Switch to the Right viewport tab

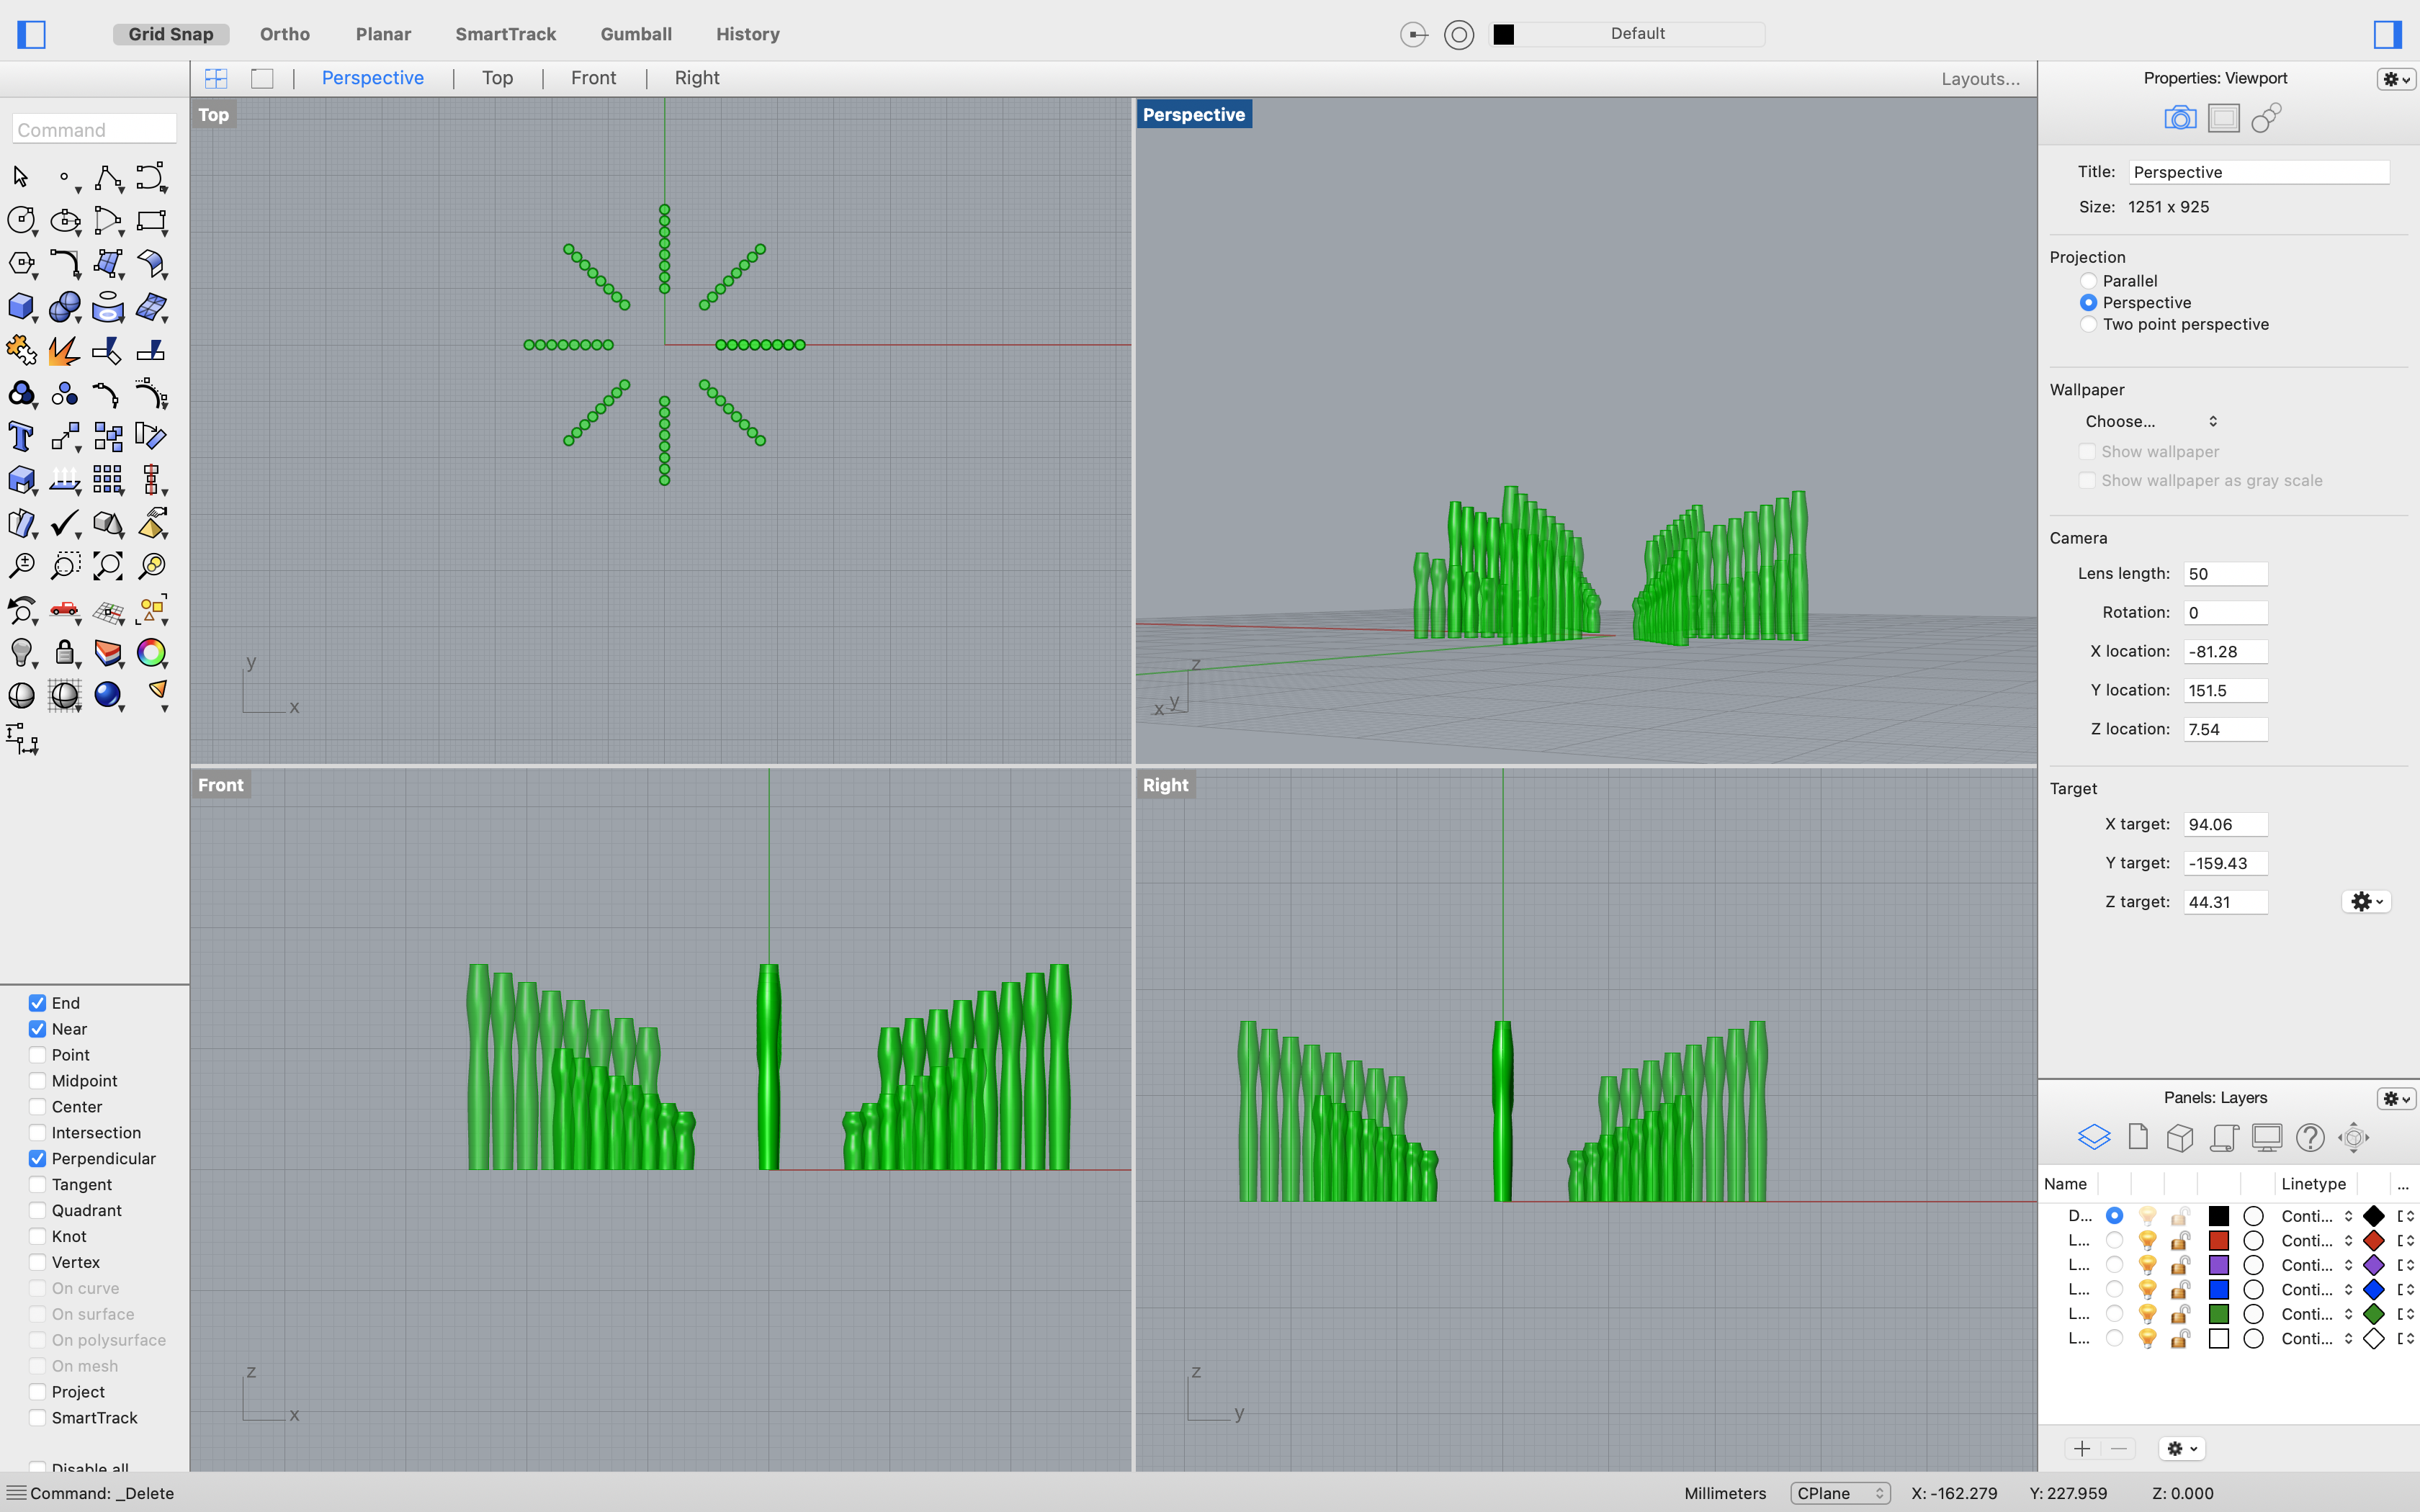click(x=696, y=78)
